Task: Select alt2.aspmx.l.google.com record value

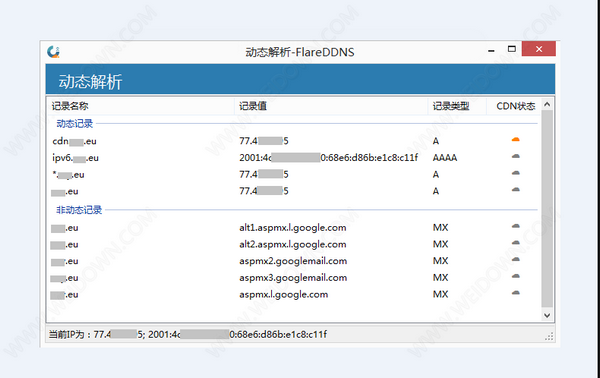Action: coord(293,244)
